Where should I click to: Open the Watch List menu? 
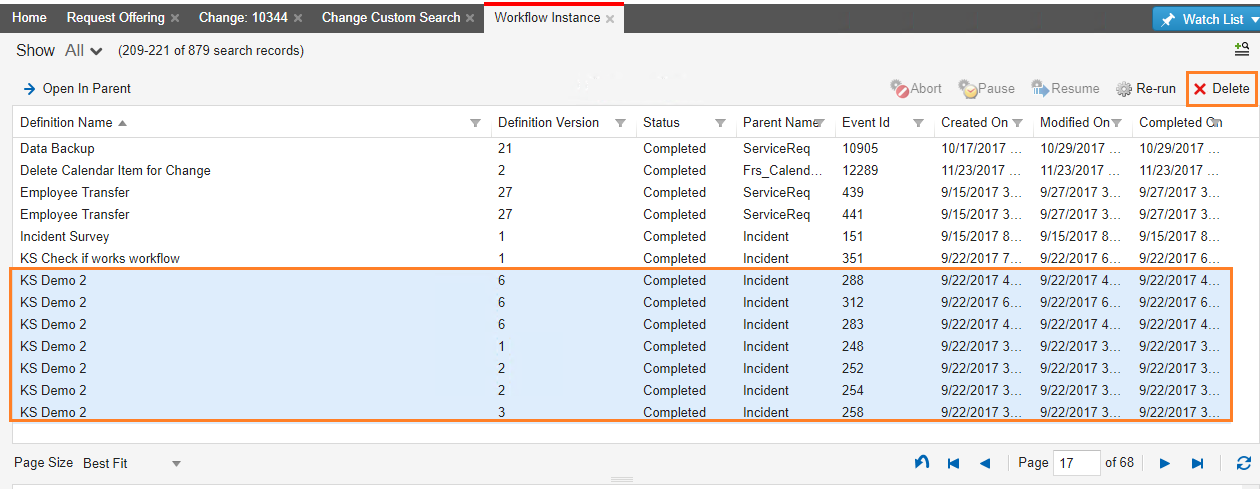click(x=1206, y=19)
